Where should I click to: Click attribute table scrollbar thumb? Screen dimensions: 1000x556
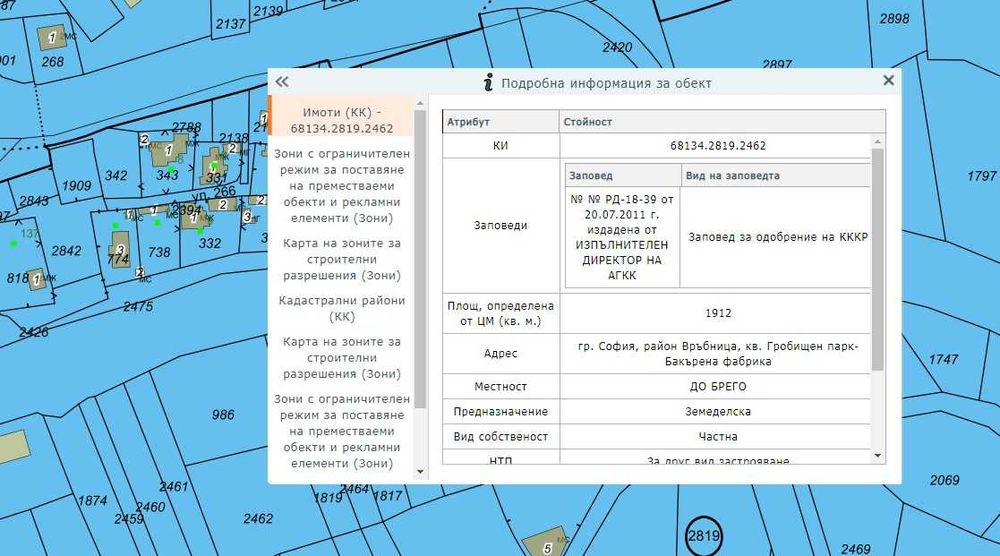pyautogui.click(x=878, y=259)
